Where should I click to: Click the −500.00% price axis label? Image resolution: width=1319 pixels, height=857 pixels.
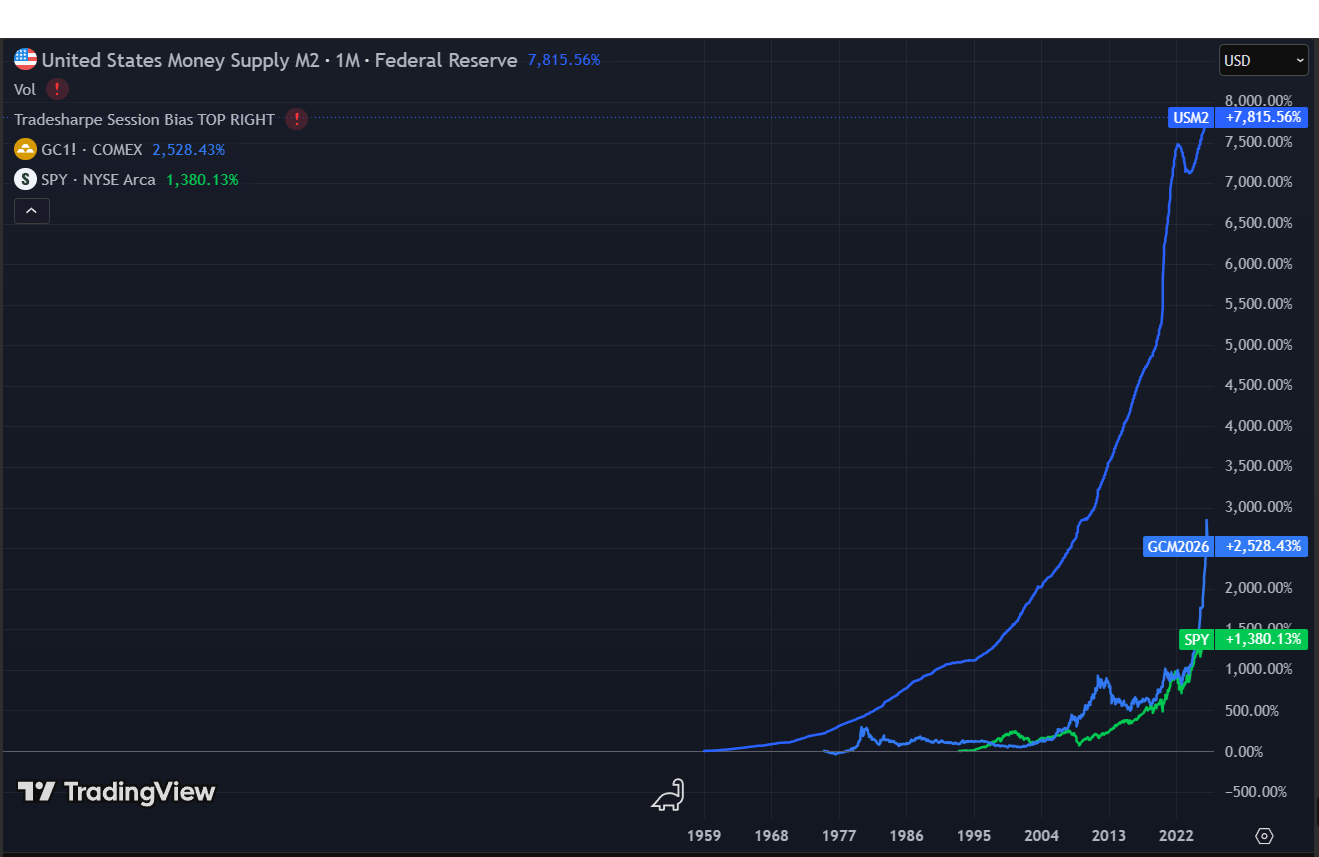(1254, 791)
